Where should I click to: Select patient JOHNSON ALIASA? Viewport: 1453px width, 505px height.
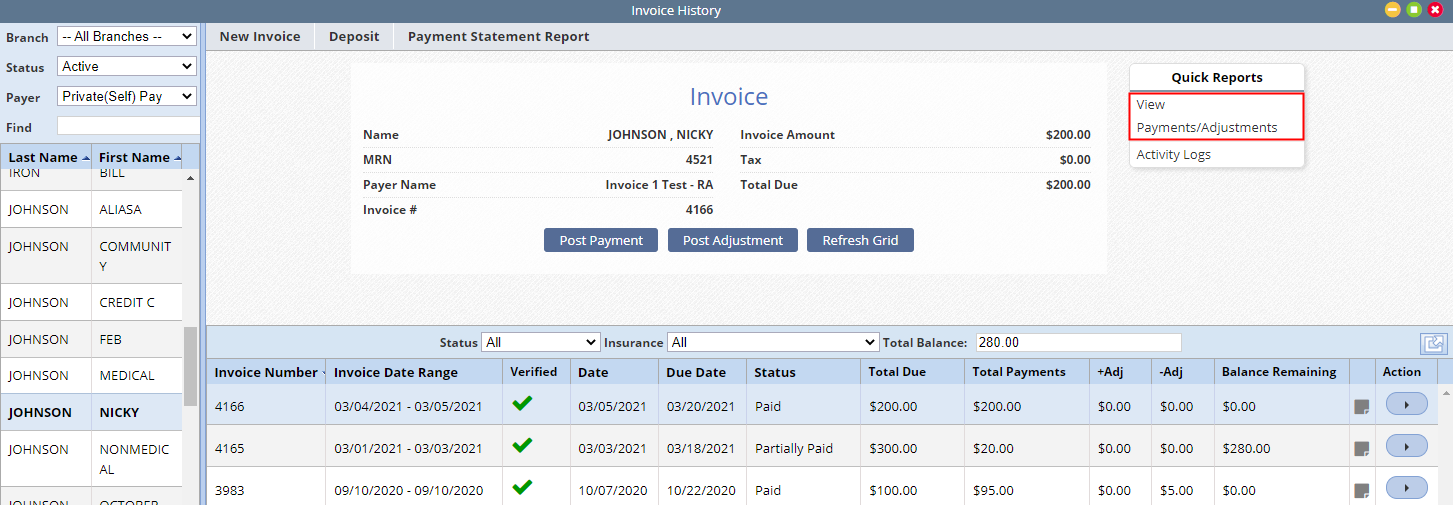pos(91,210)
